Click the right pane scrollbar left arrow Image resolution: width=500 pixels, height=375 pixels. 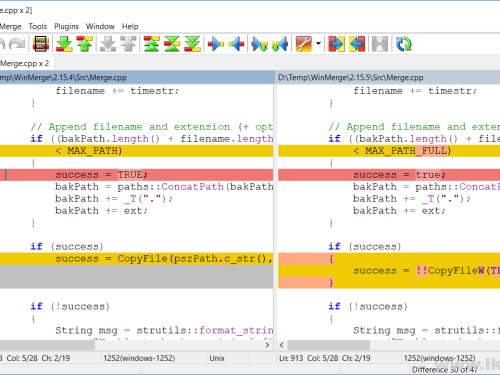tap(282, 345)
